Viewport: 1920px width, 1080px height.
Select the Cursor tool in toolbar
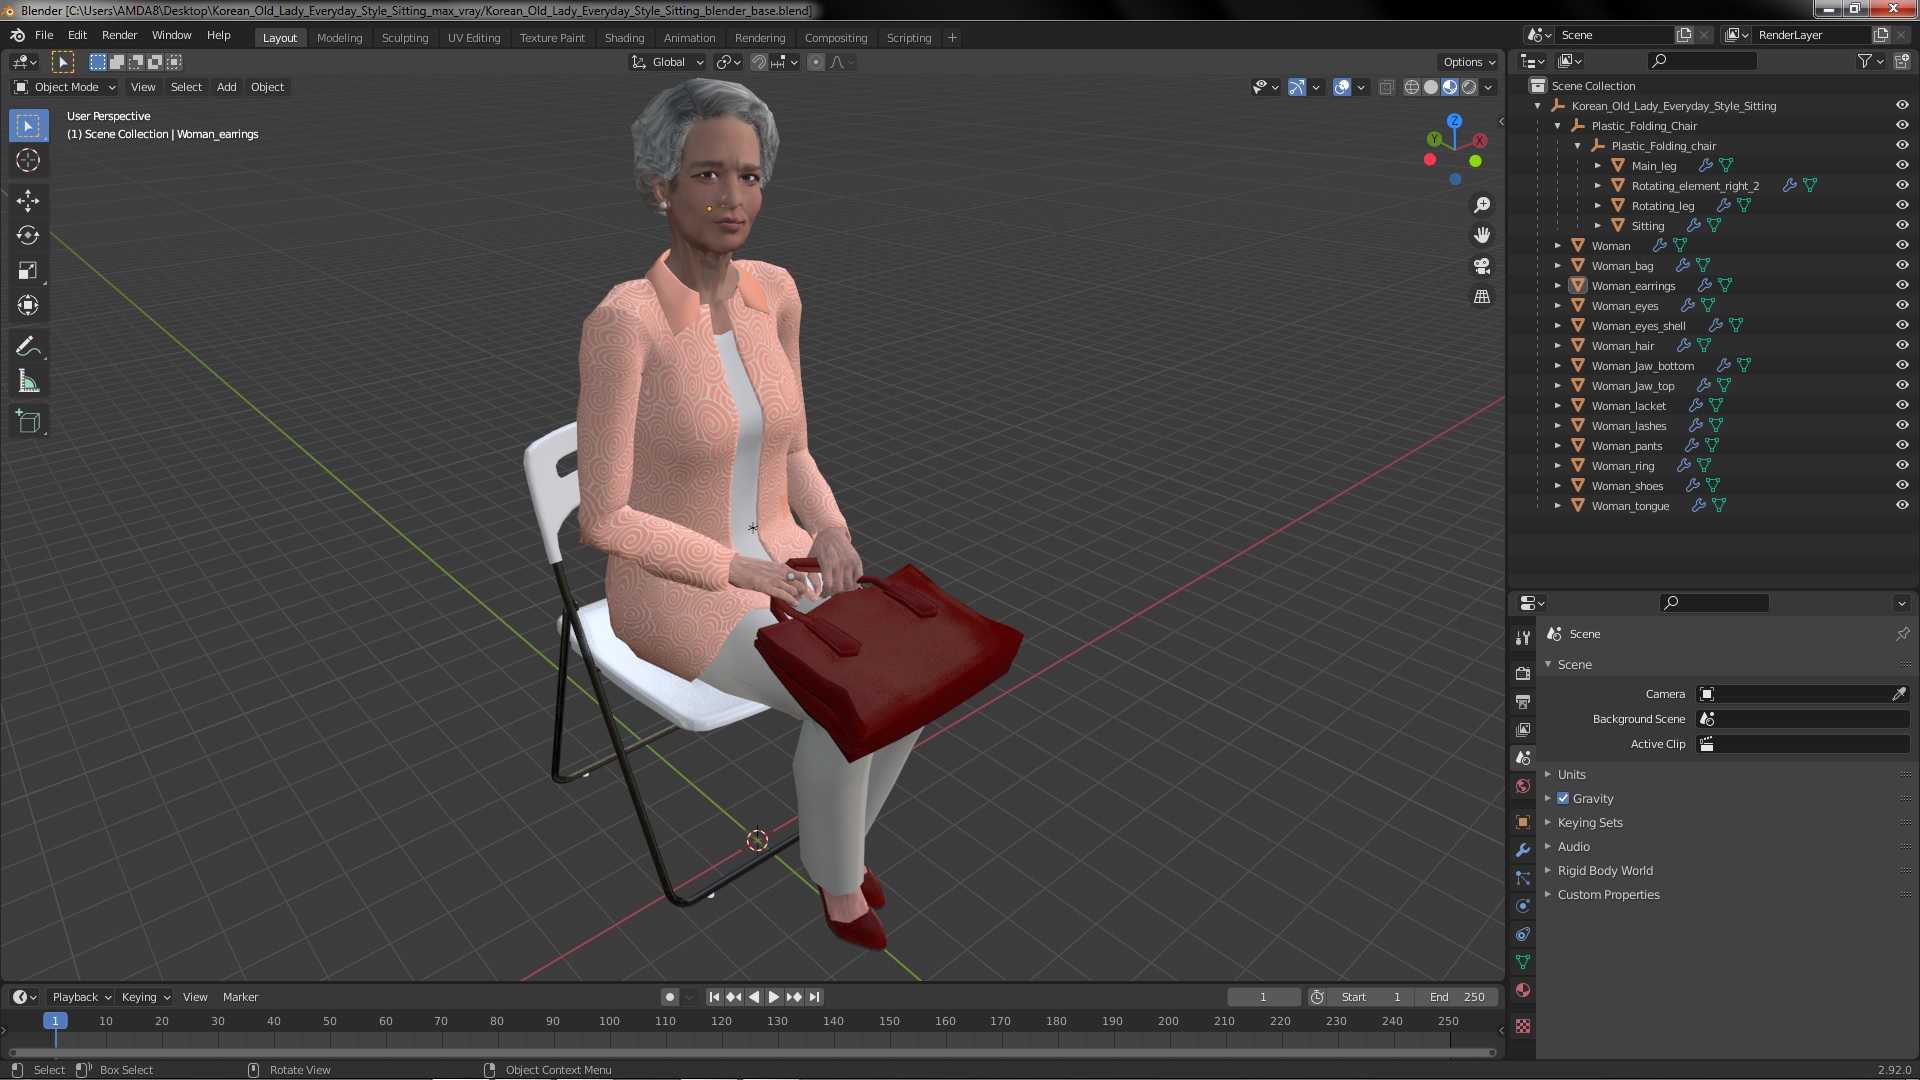coord(28,161)
